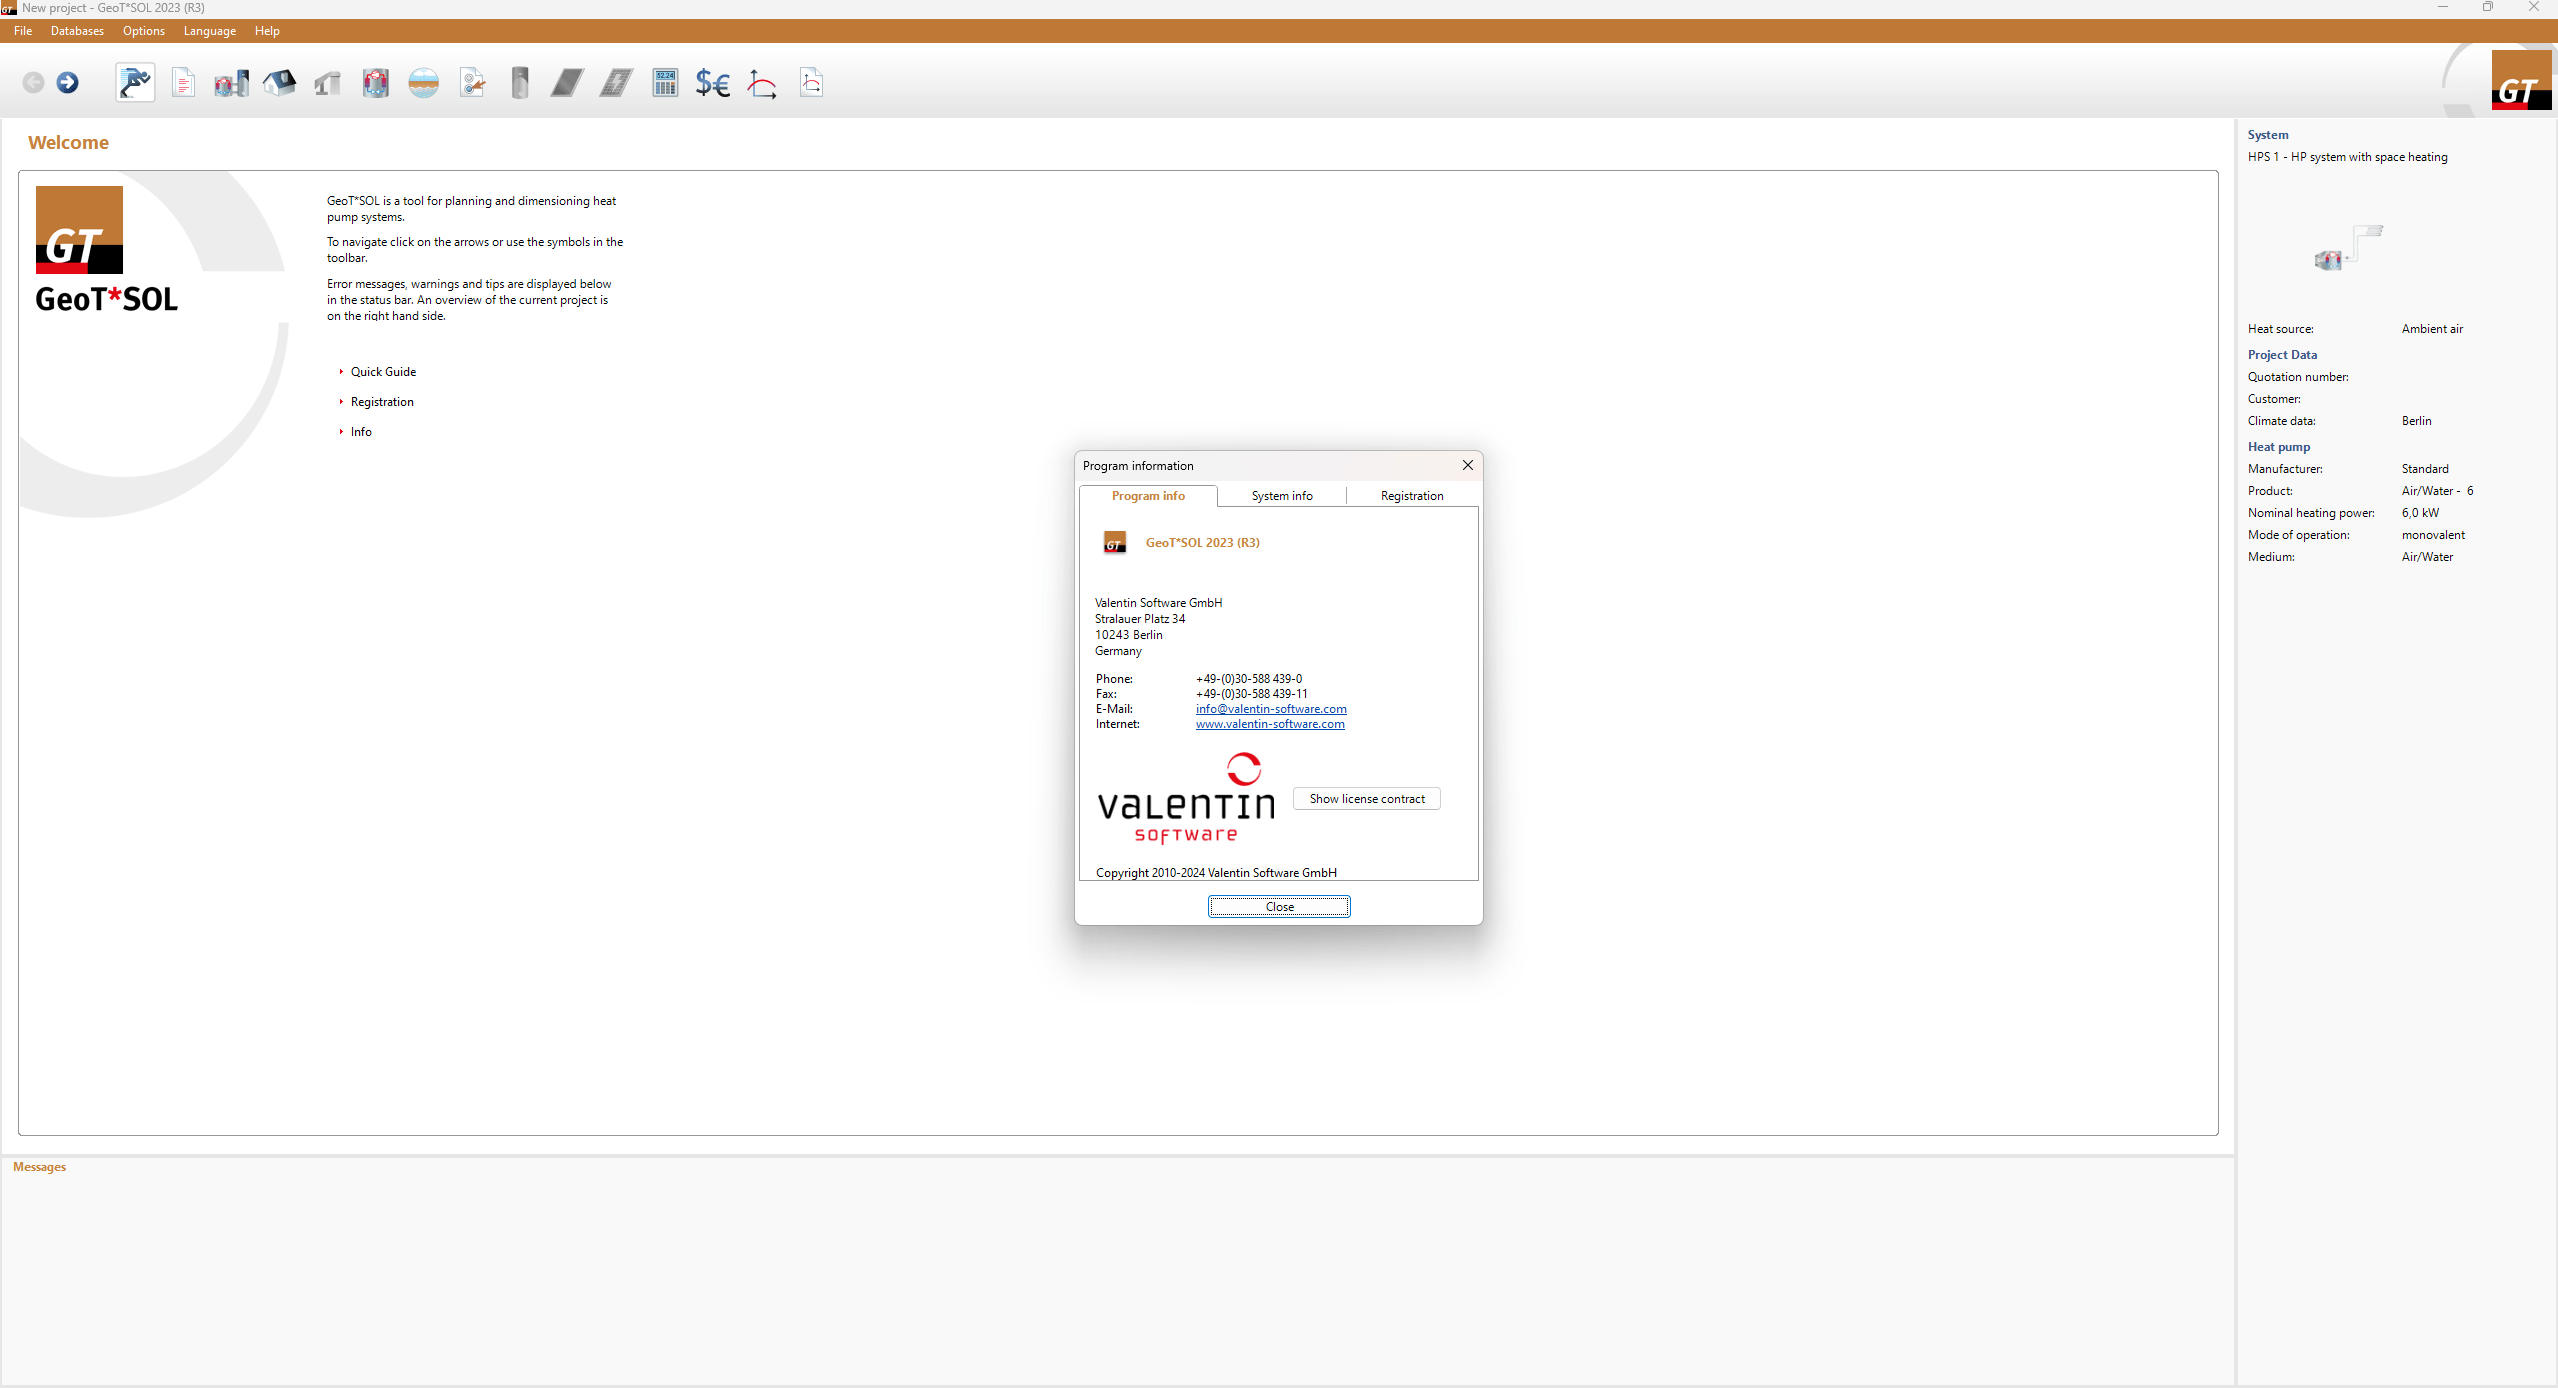
Task: Click the Close button in dialog
Action: [1278, 906]
